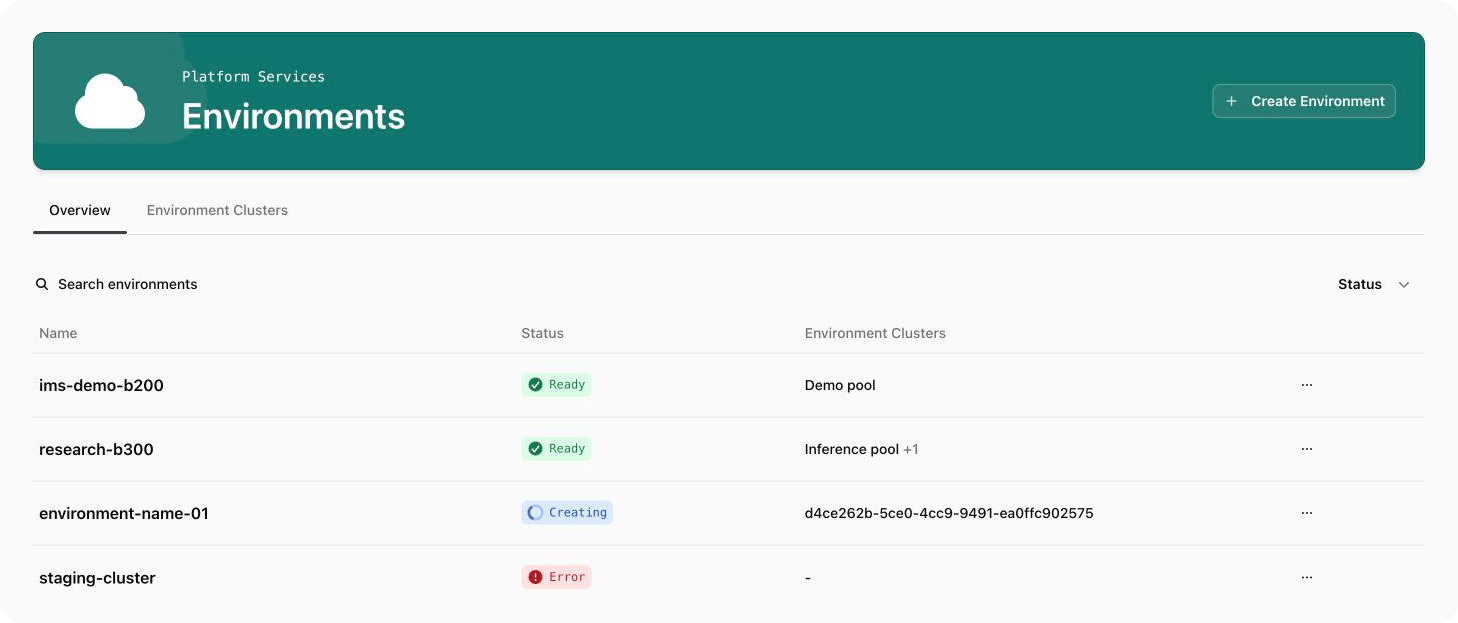Screen dimensions: 1458x623
Task: Click the Inference pool cluster
Action: tap(852, 449)
